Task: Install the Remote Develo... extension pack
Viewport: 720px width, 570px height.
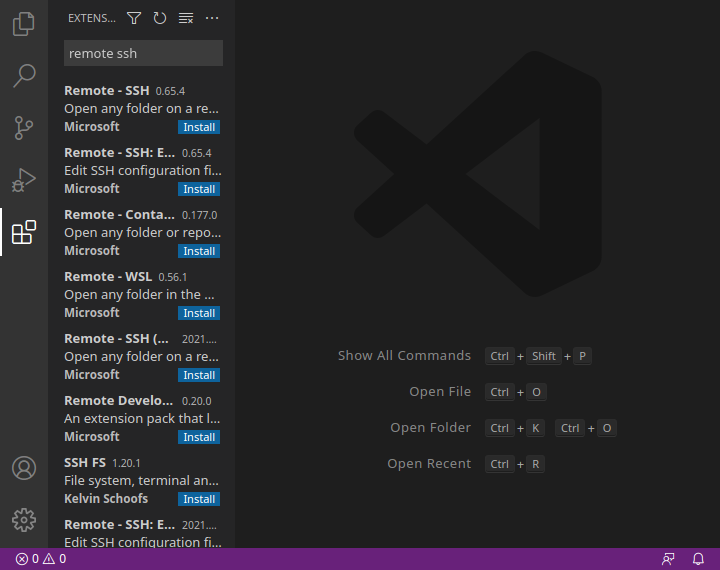Action: (199, 437)
